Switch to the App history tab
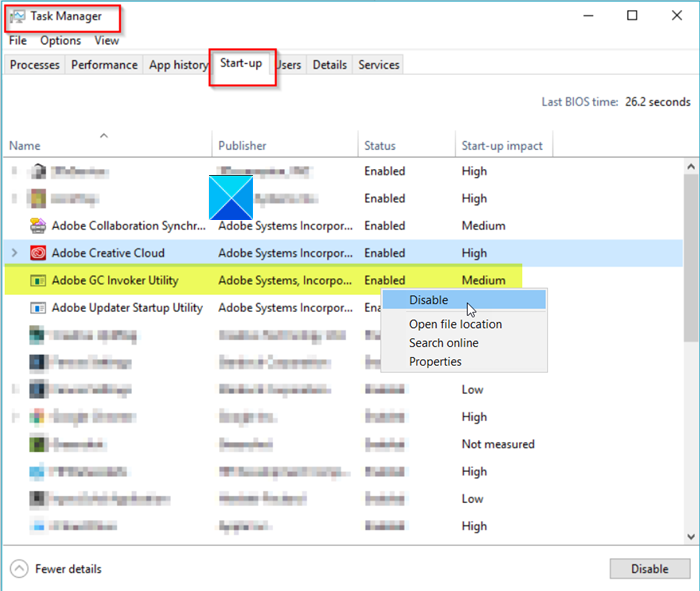Screen dimensions: 700x591 (178, 65)
